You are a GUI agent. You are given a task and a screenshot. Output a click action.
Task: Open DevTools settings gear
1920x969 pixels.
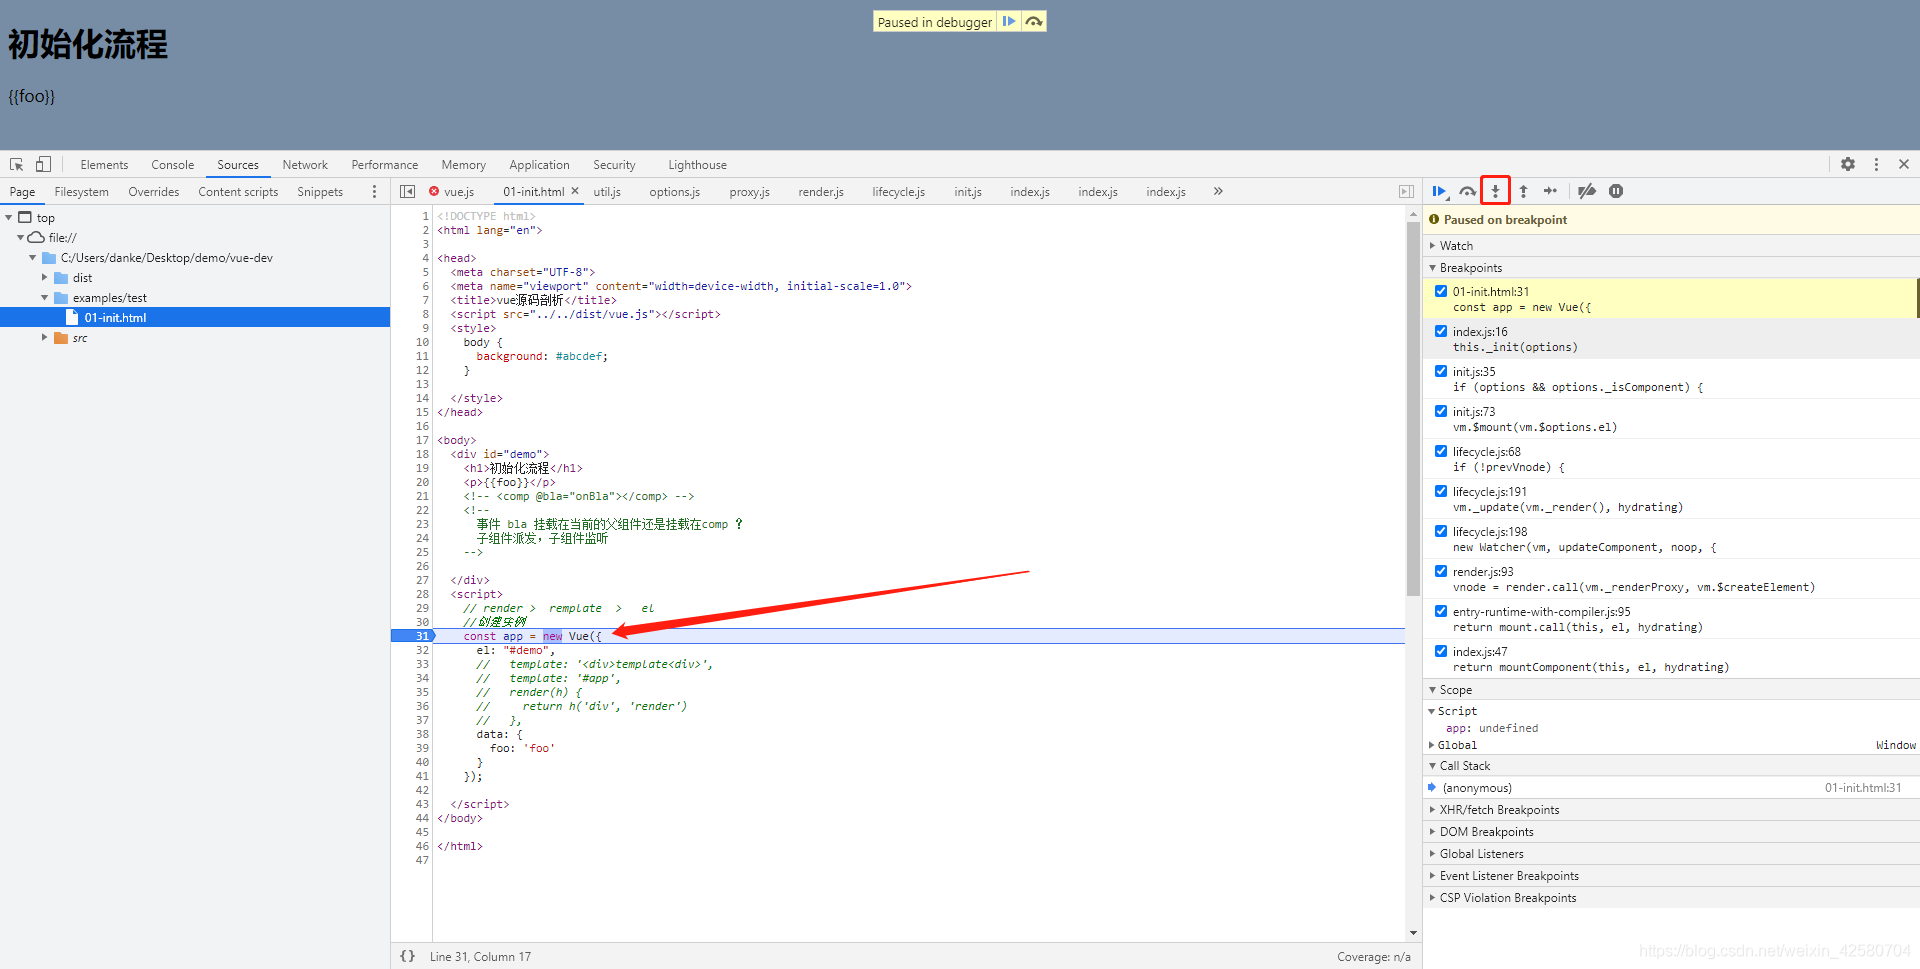(1848, 164)
